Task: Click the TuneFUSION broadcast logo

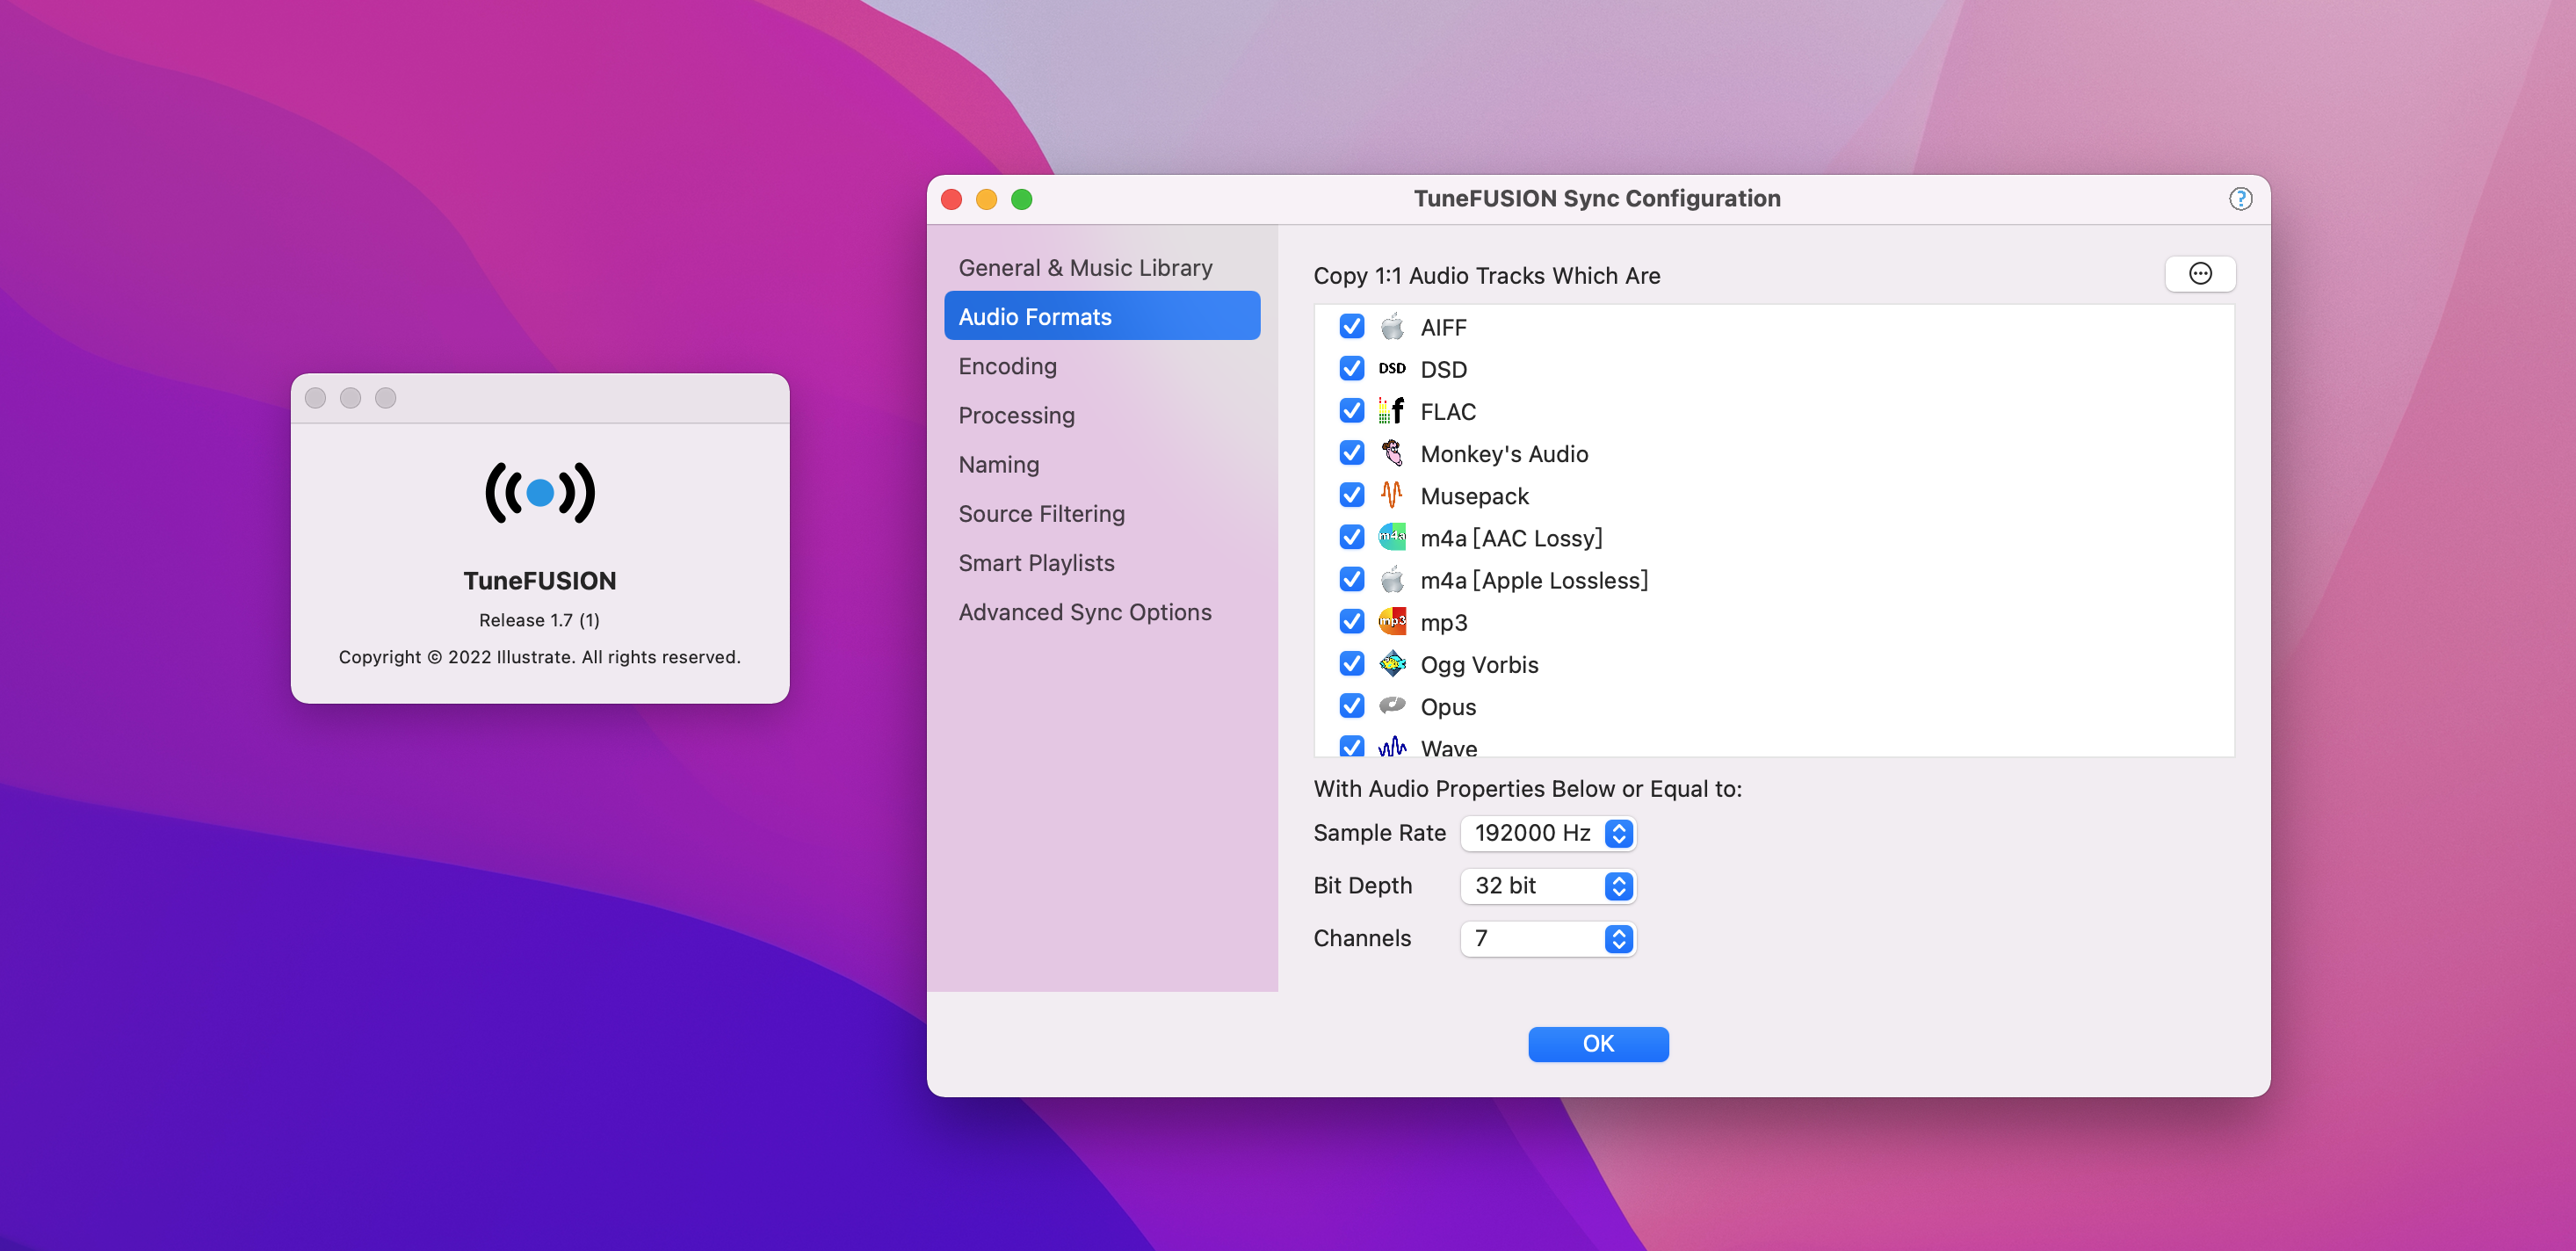Action: 539,493
